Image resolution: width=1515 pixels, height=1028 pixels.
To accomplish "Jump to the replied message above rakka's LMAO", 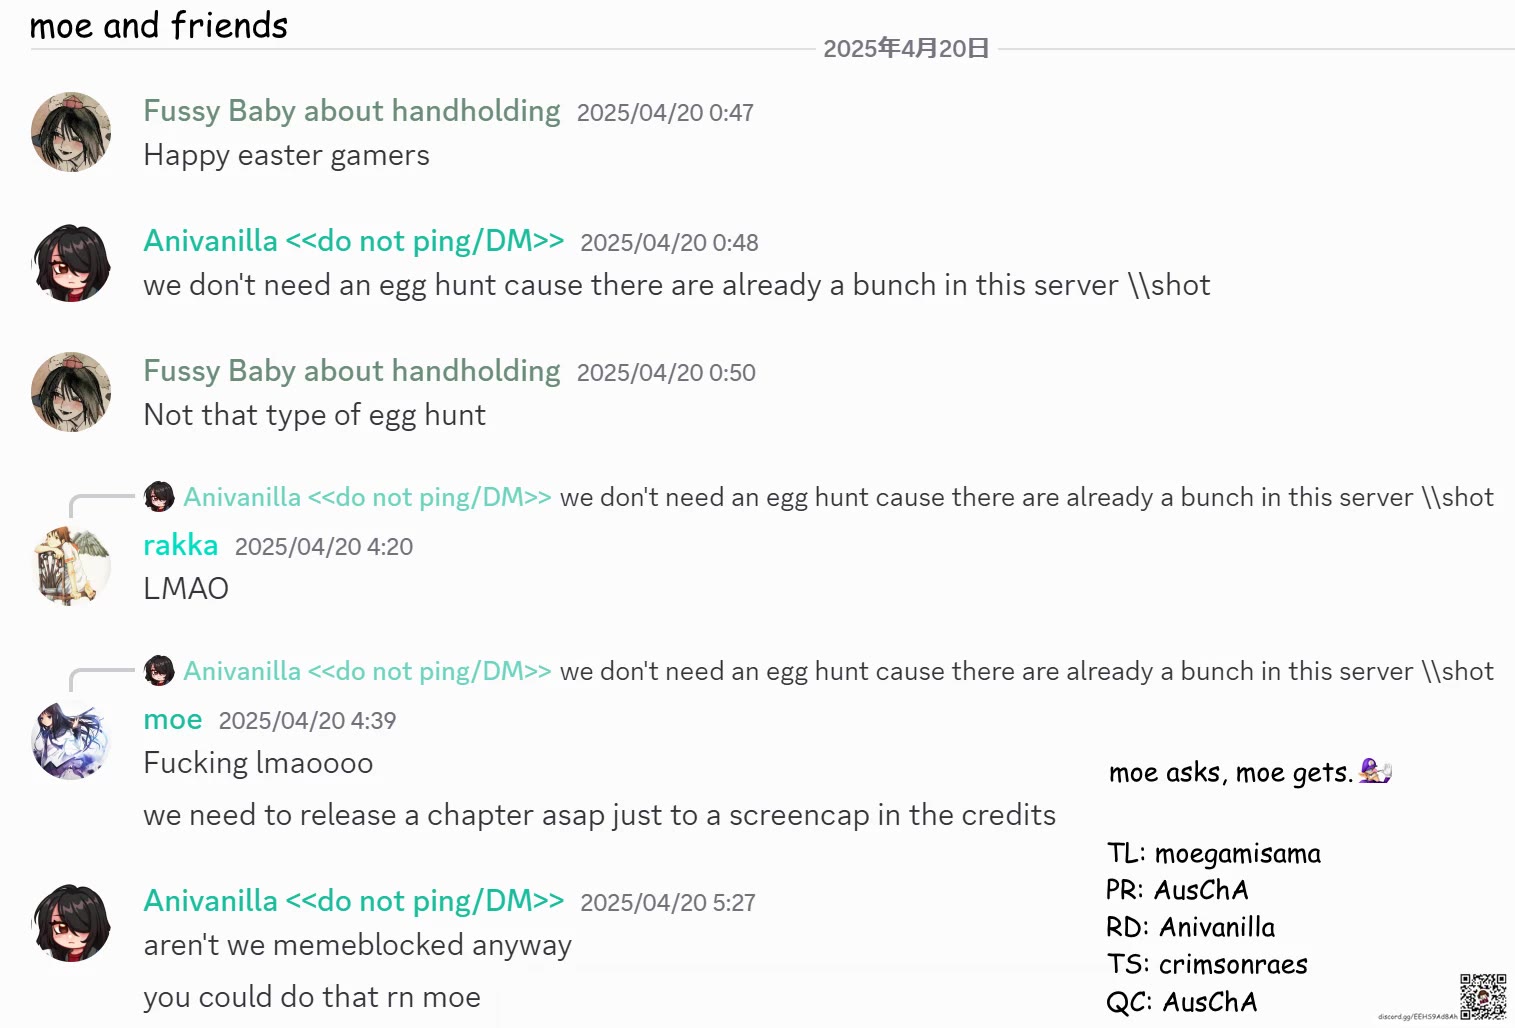I will [1026, 497].
